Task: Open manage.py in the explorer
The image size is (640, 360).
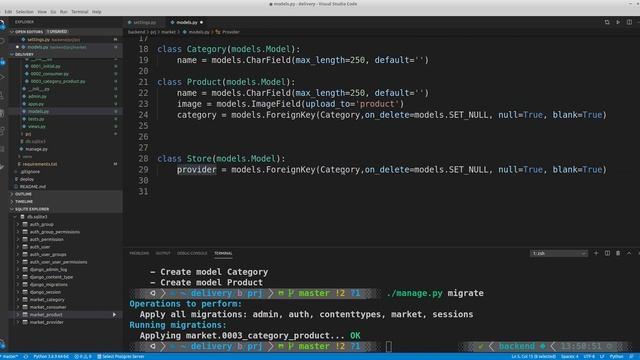Action: 36,149
